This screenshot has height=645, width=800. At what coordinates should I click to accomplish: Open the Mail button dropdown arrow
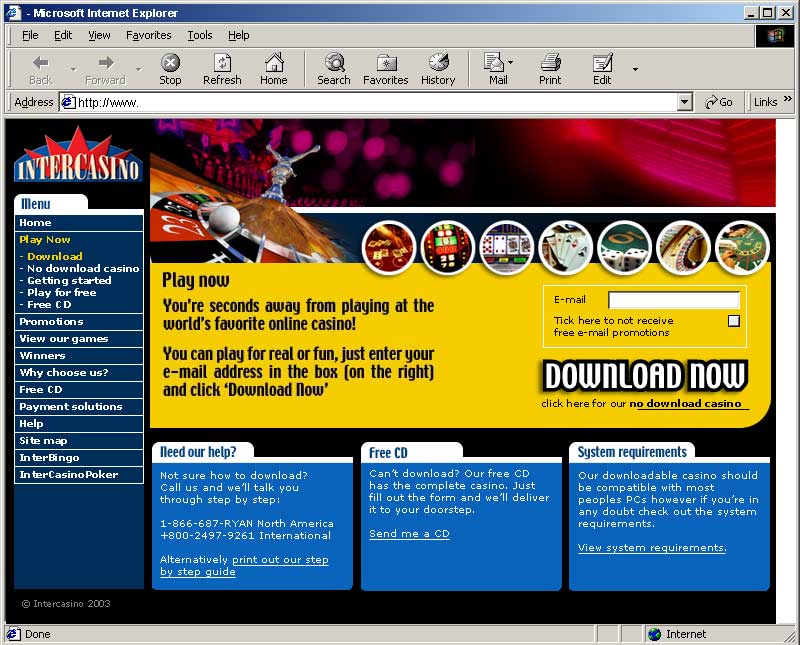point(511,63)
